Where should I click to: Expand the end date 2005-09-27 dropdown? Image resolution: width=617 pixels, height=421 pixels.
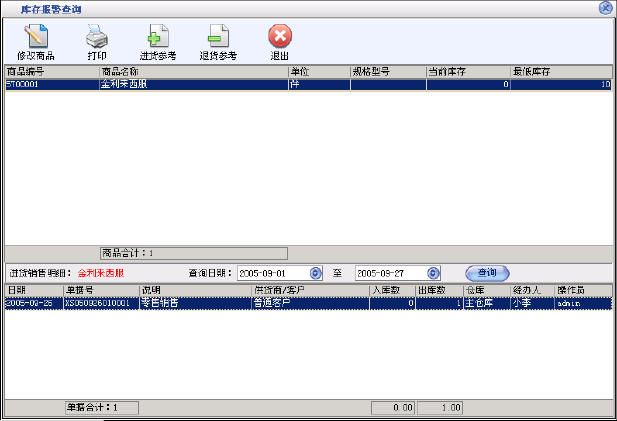pos(433,272)
